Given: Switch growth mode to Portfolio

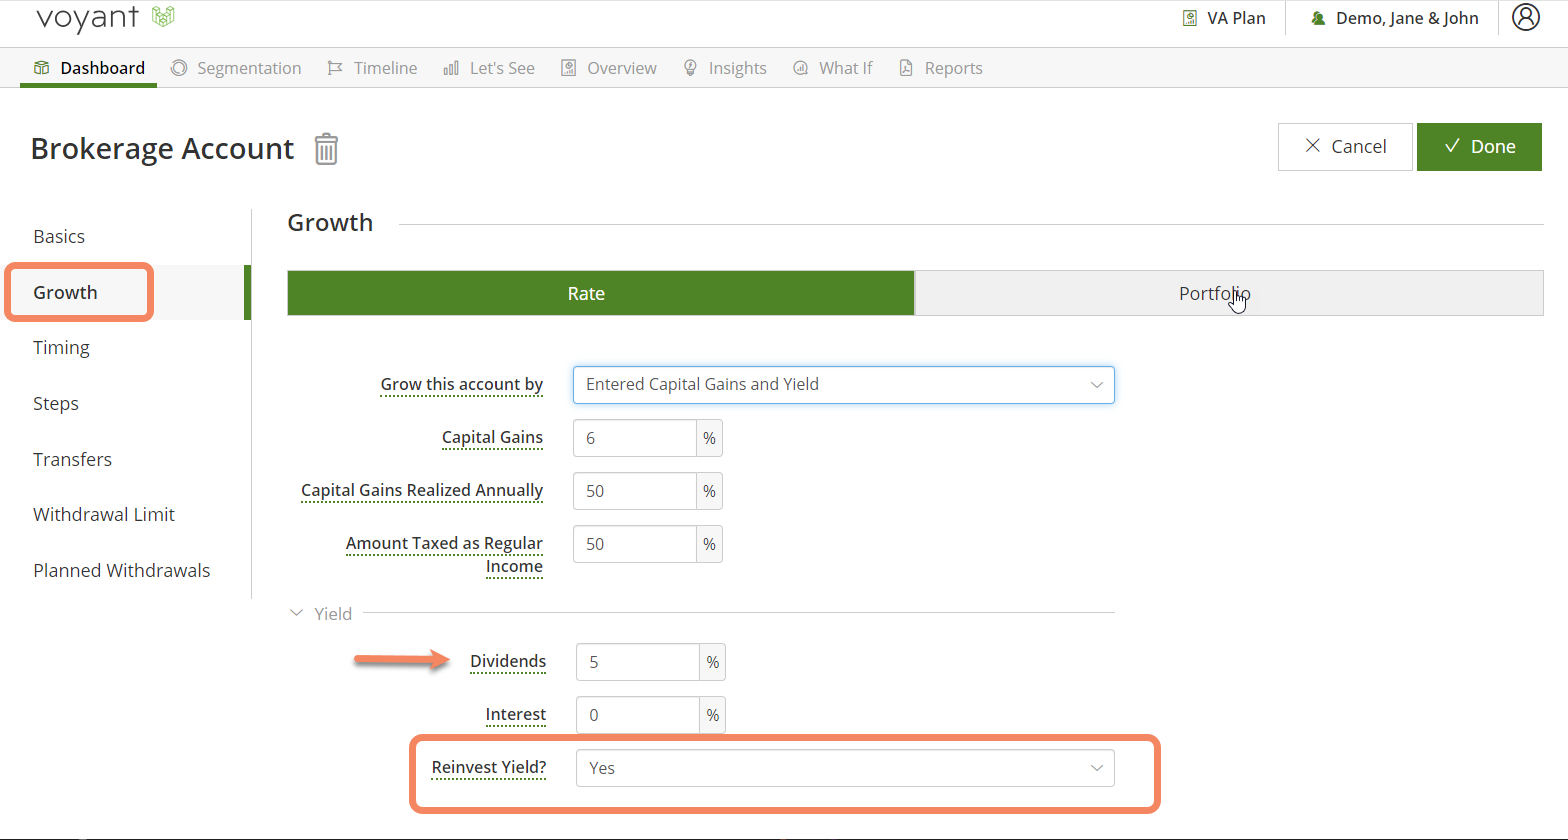Looking at the screenshot, I should [1229, 293].
